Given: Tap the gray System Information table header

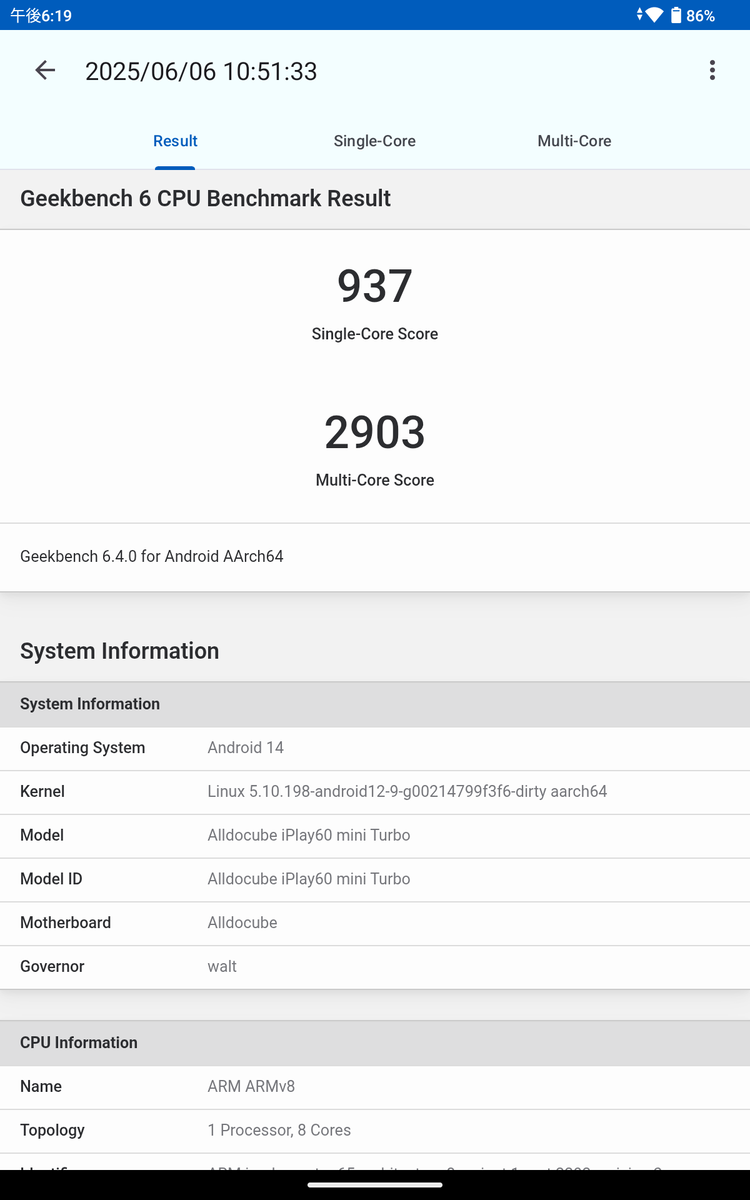Looking at the screenshot, I should [x=375, y=704].
